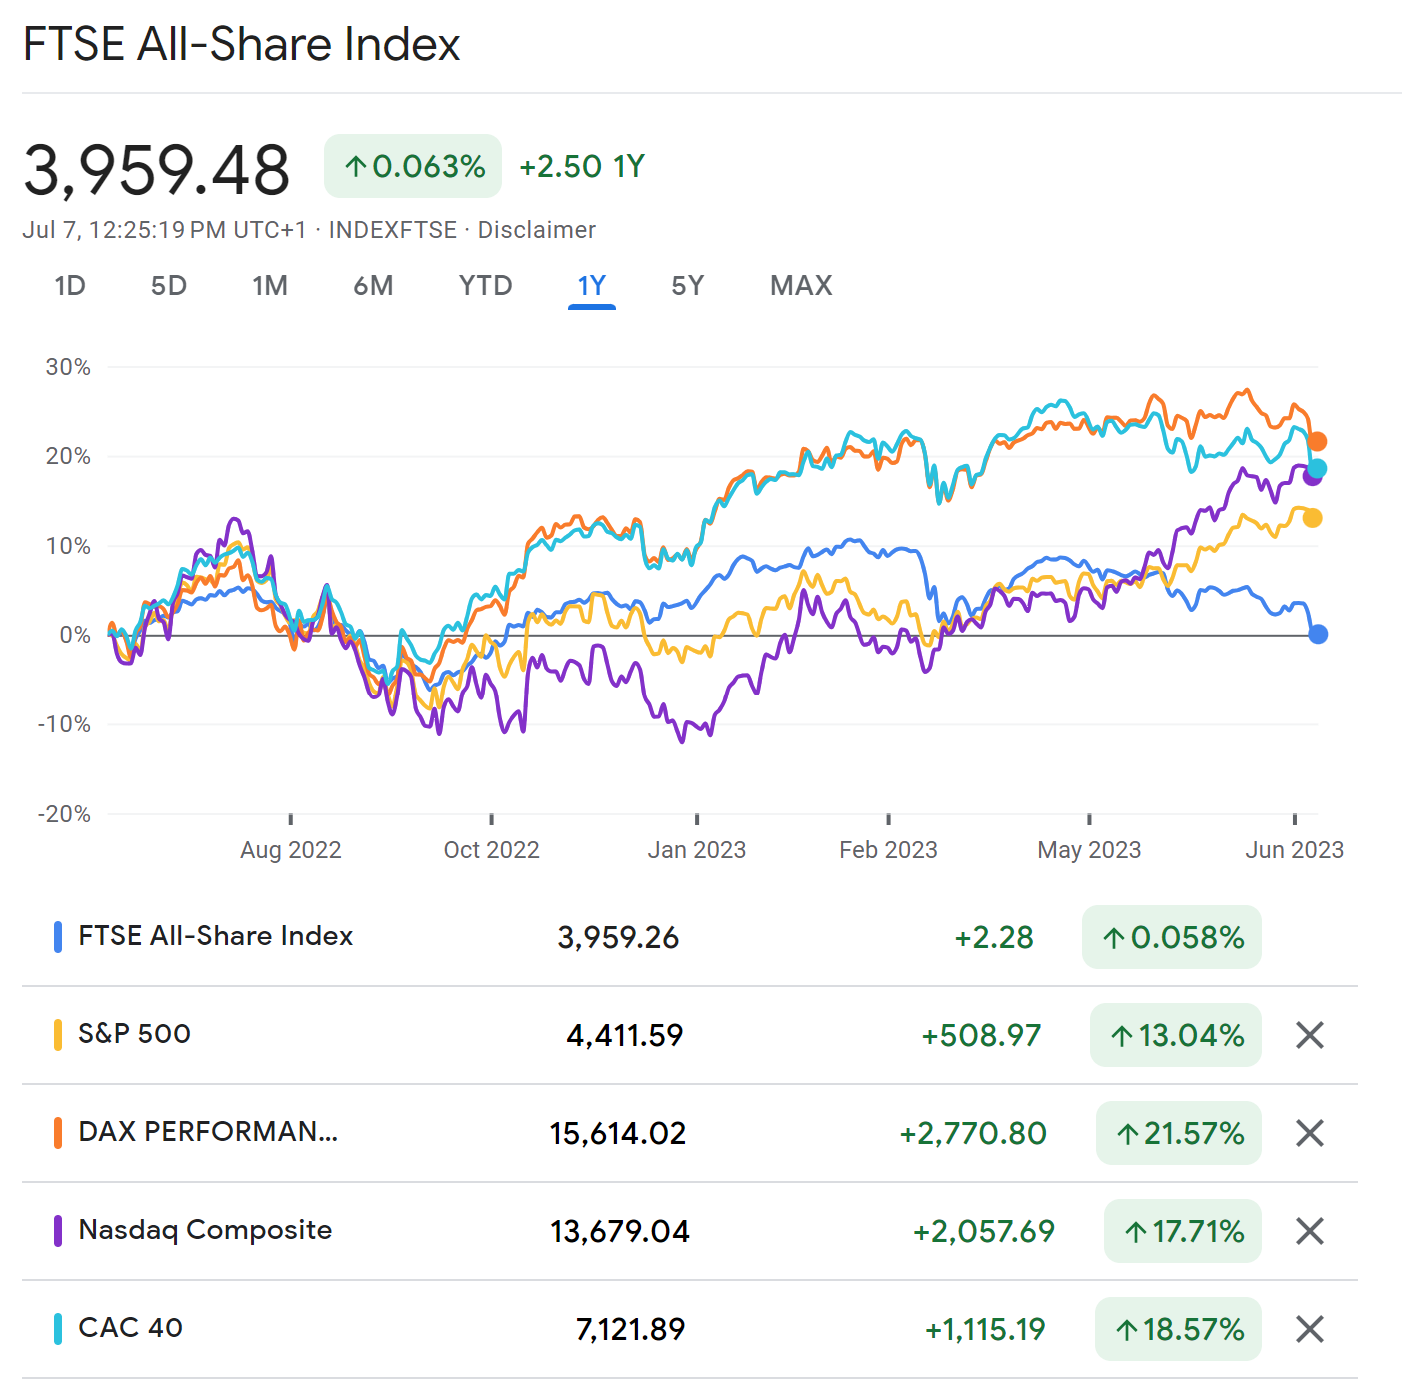
Task: Click the 15,614.02 DAX value
Action: coord(618,1133)
